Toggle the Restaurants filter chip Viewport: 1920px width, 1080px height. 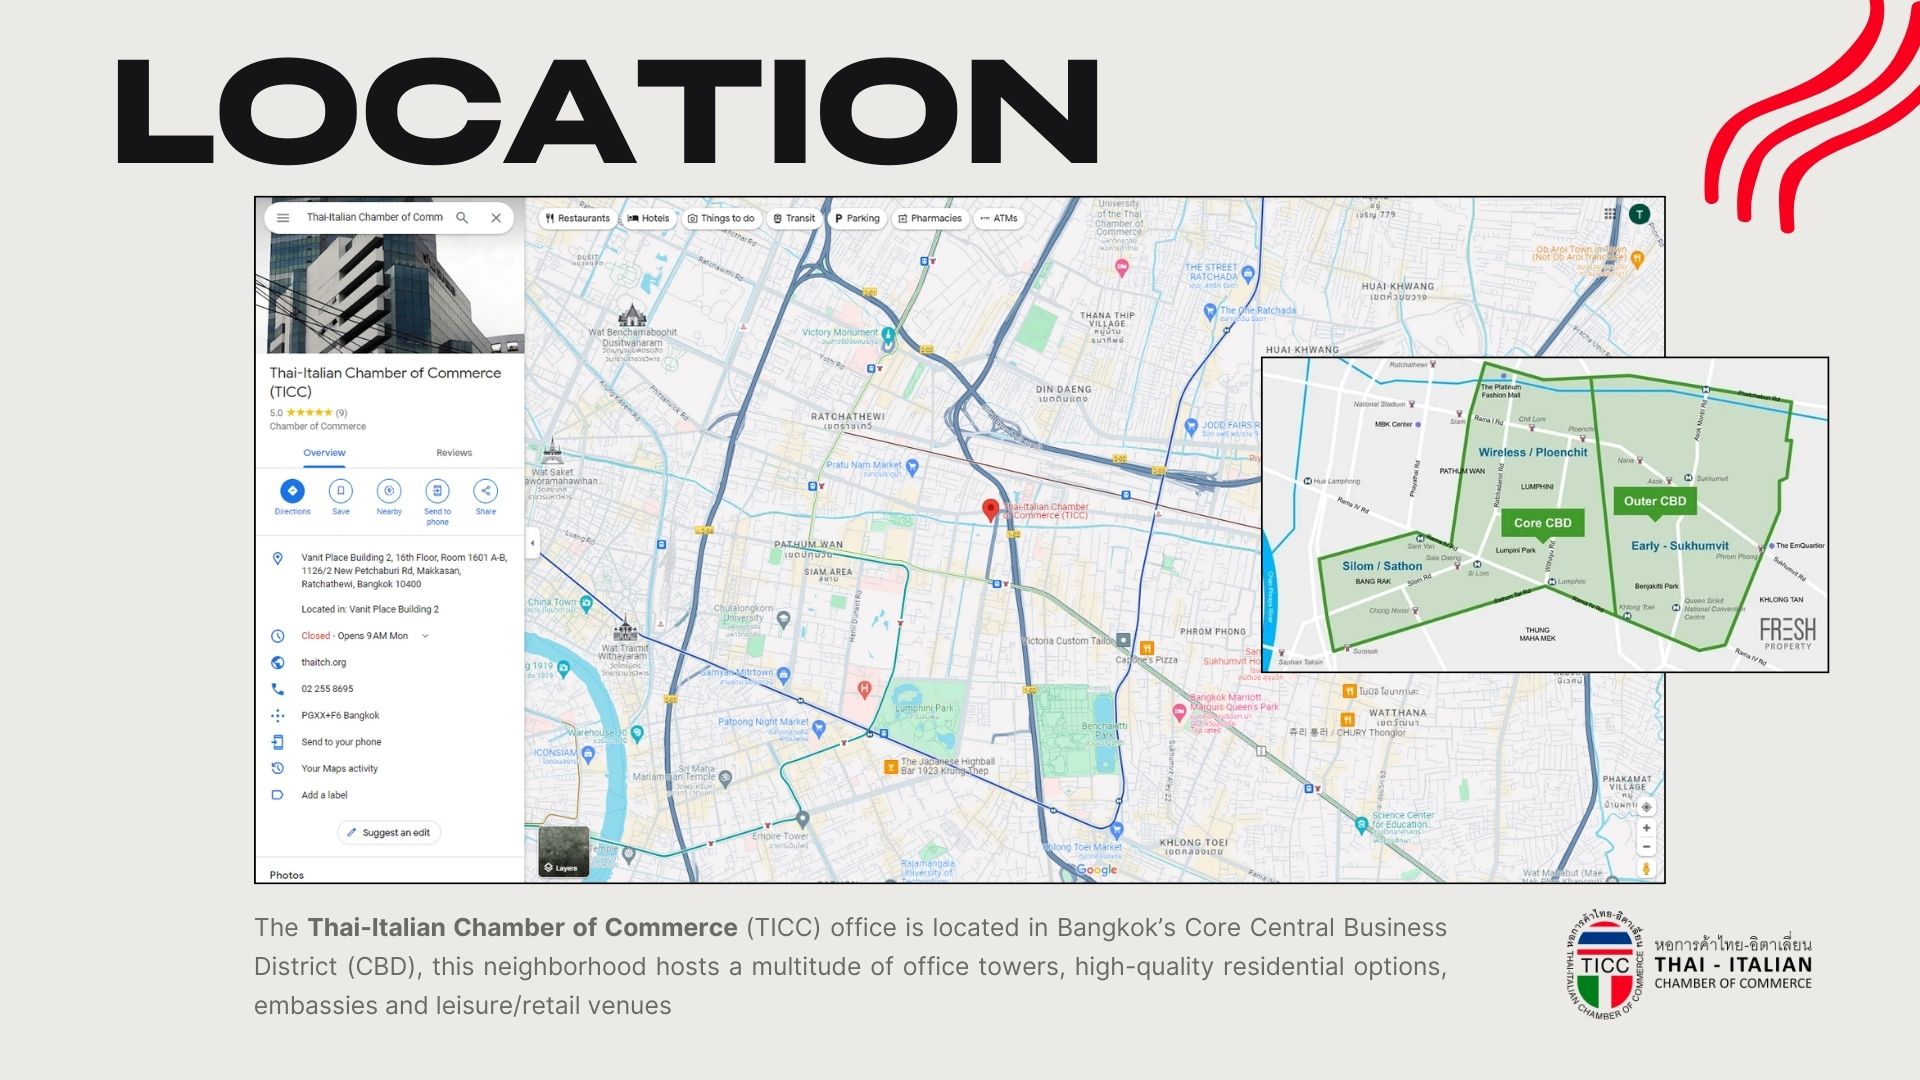pos(578,218)
